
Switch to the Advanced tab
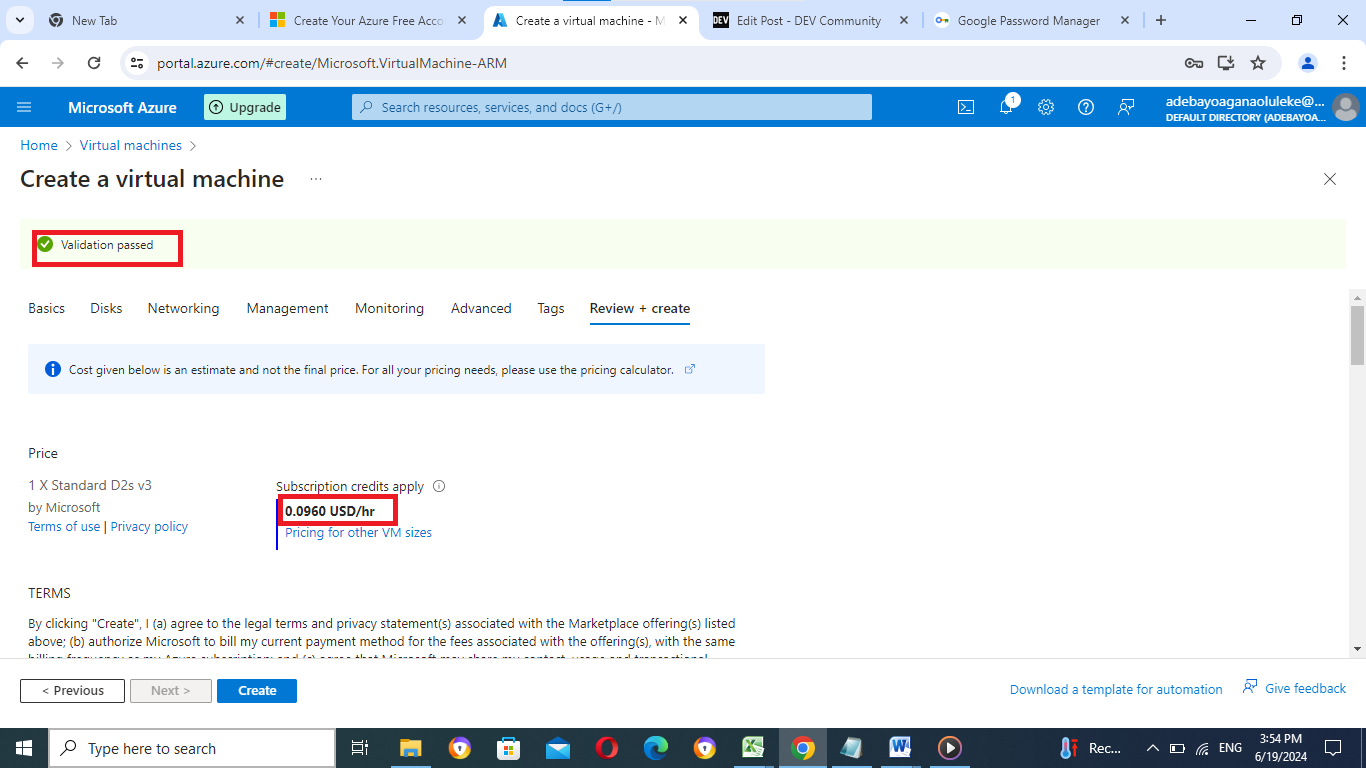point(481,308)
